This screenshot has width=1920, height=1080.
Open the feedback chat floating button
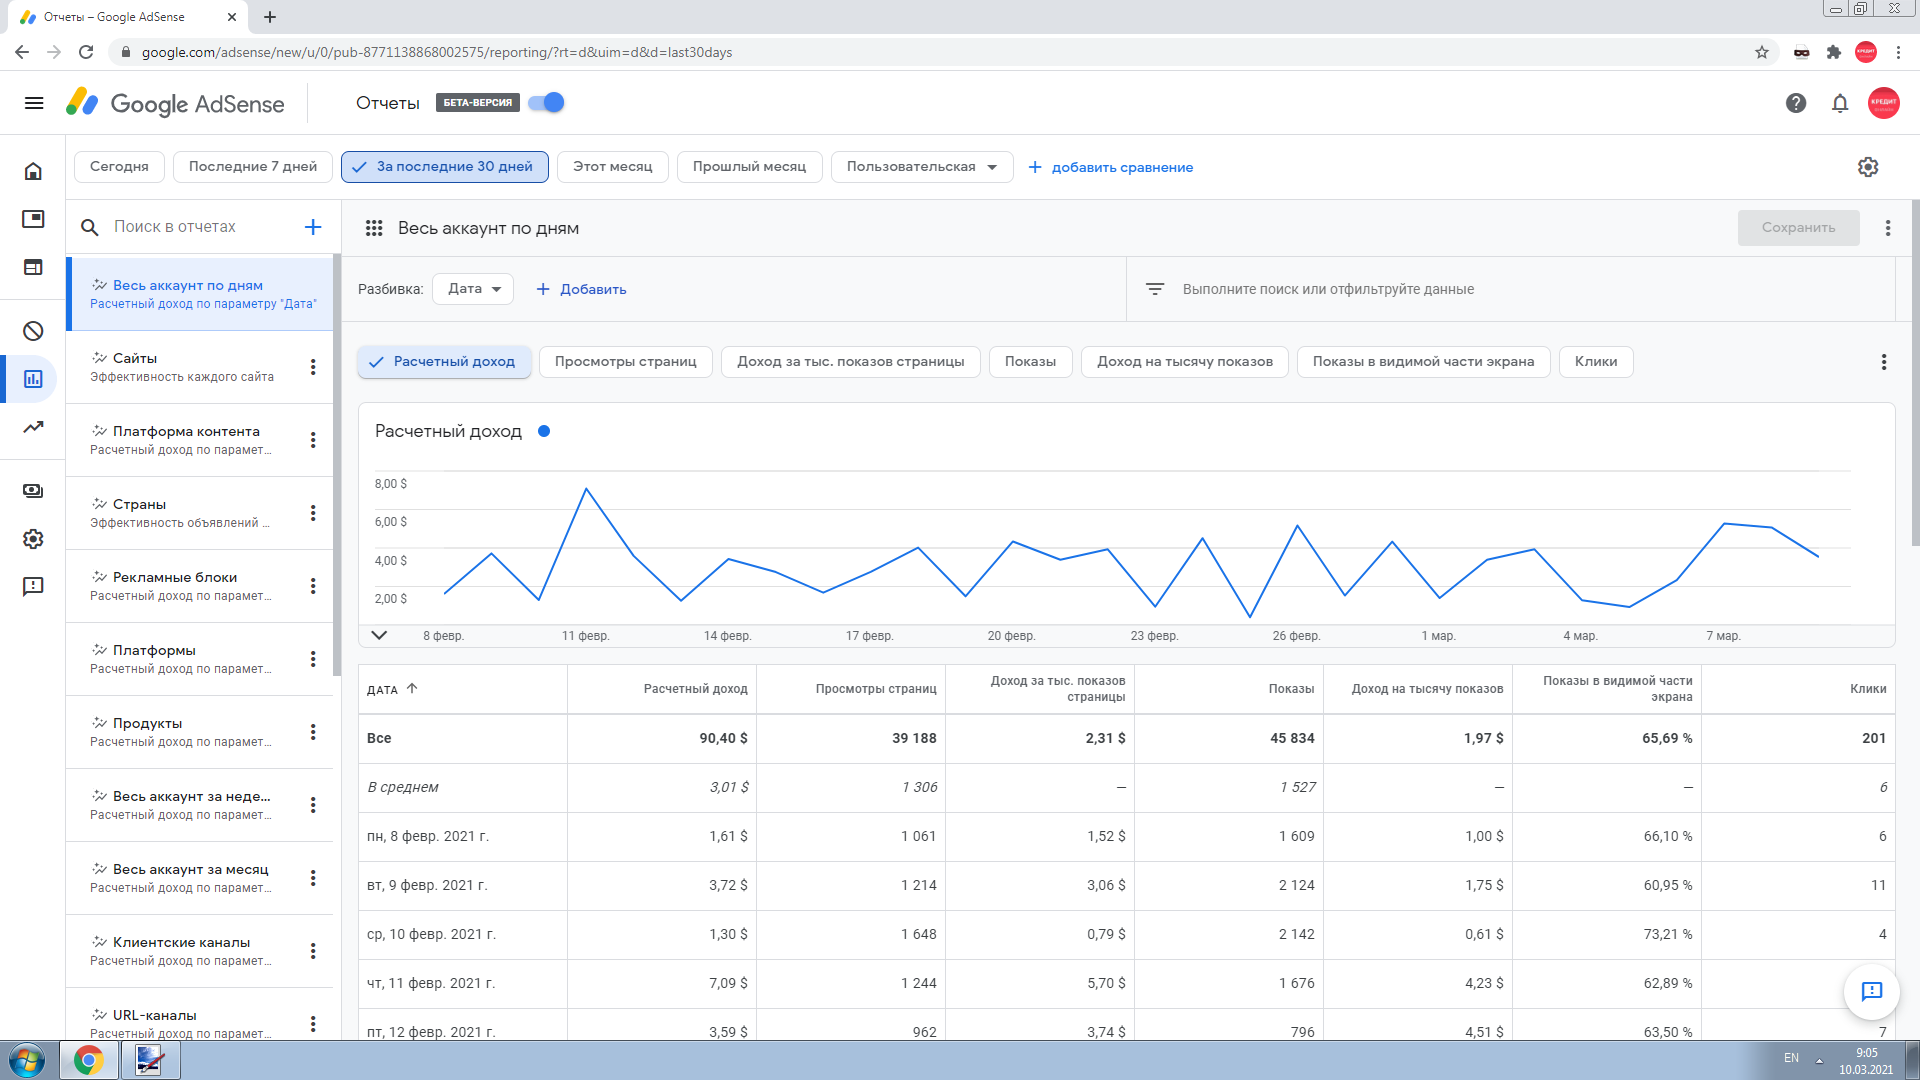pyautogui.click(x=1871, y=990)
